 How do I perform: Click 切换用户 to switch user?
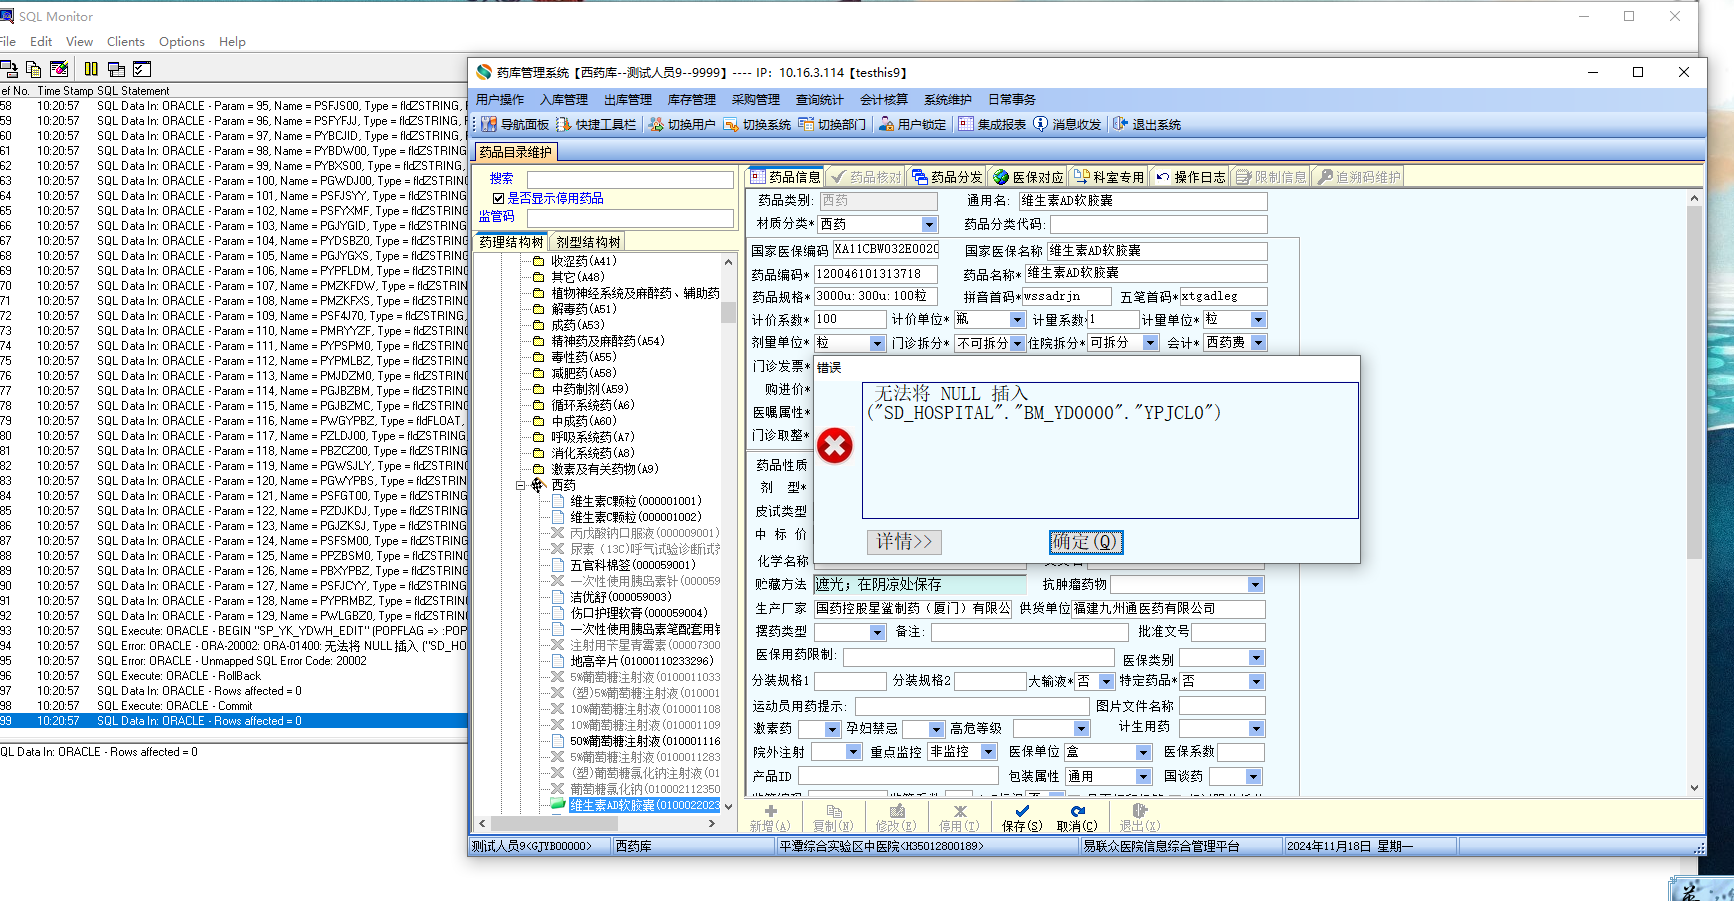(682, 124)
